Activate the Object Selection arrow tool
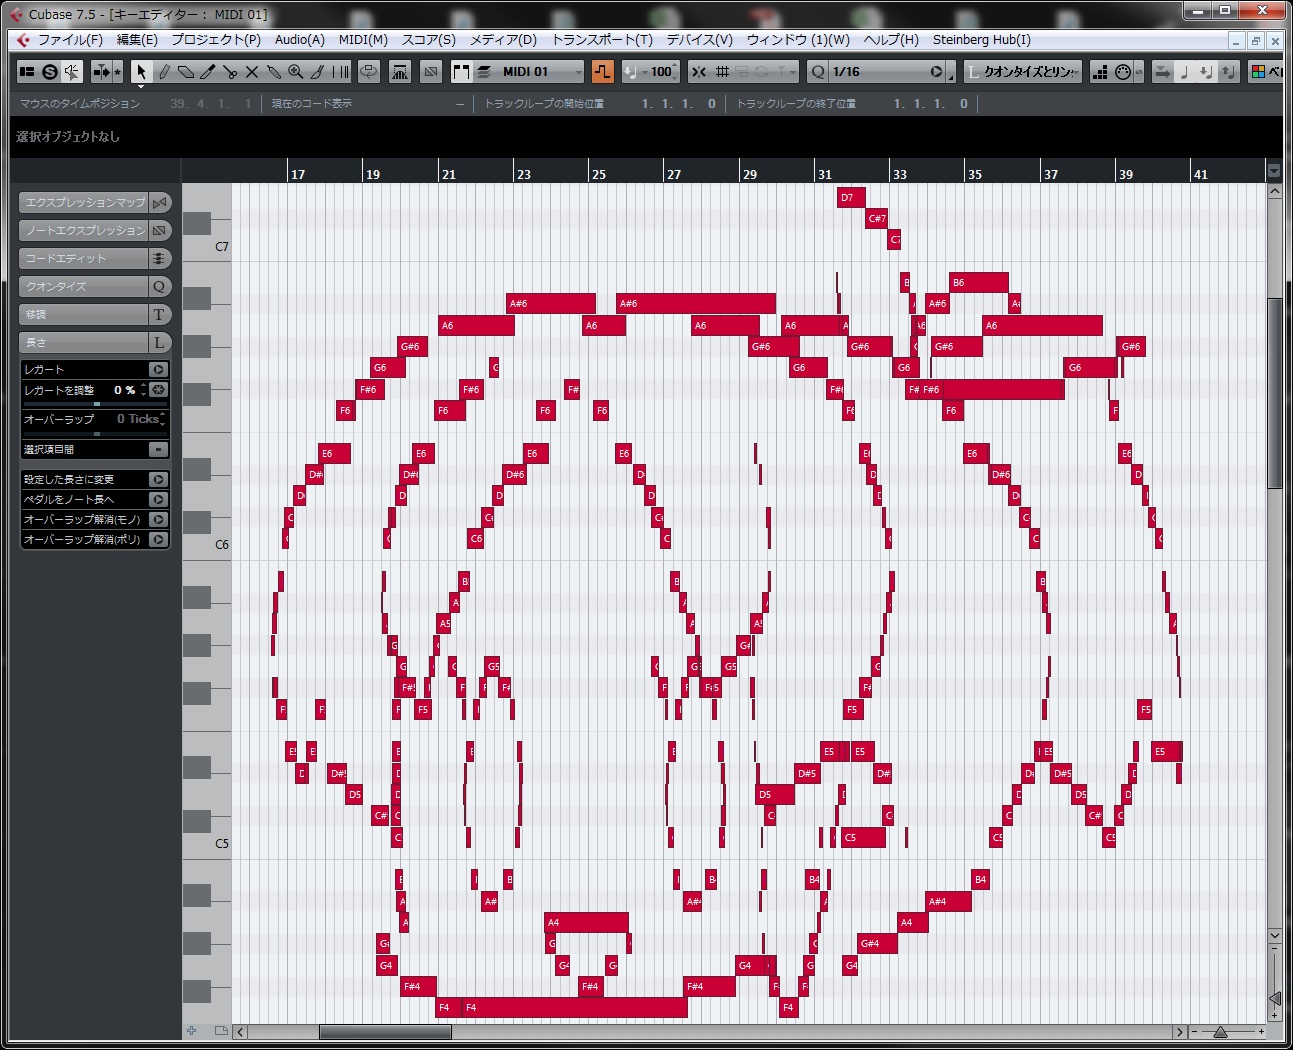This screenshot has height=1050, width=1293. pyautogui.click(x=141, y=72)
